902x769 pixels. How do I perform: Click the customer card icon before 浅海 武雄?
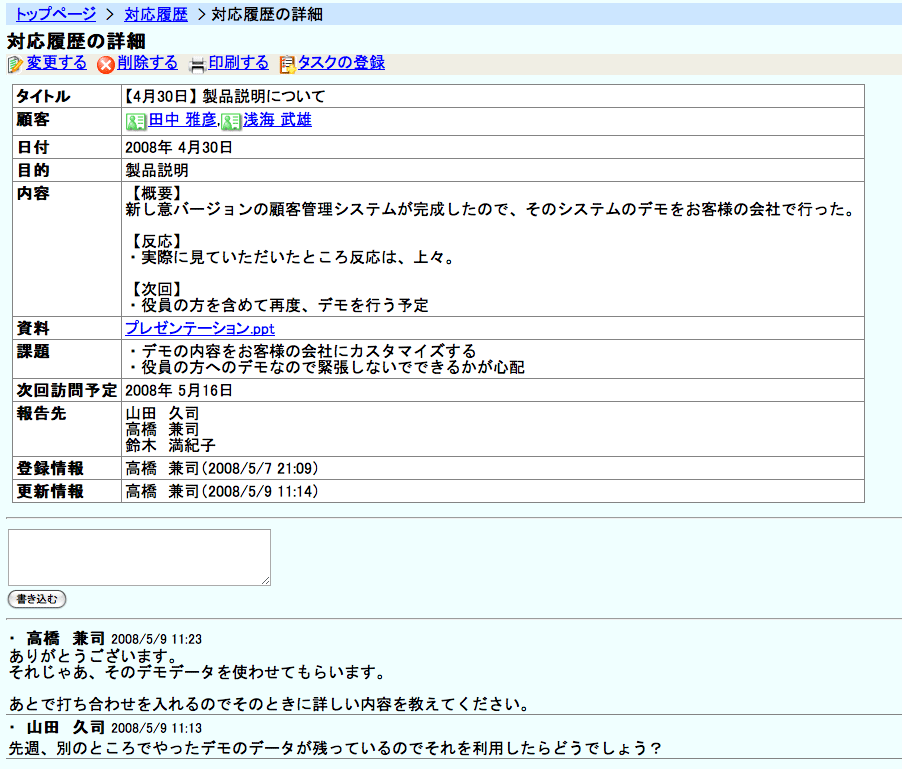tap(231, 121)
